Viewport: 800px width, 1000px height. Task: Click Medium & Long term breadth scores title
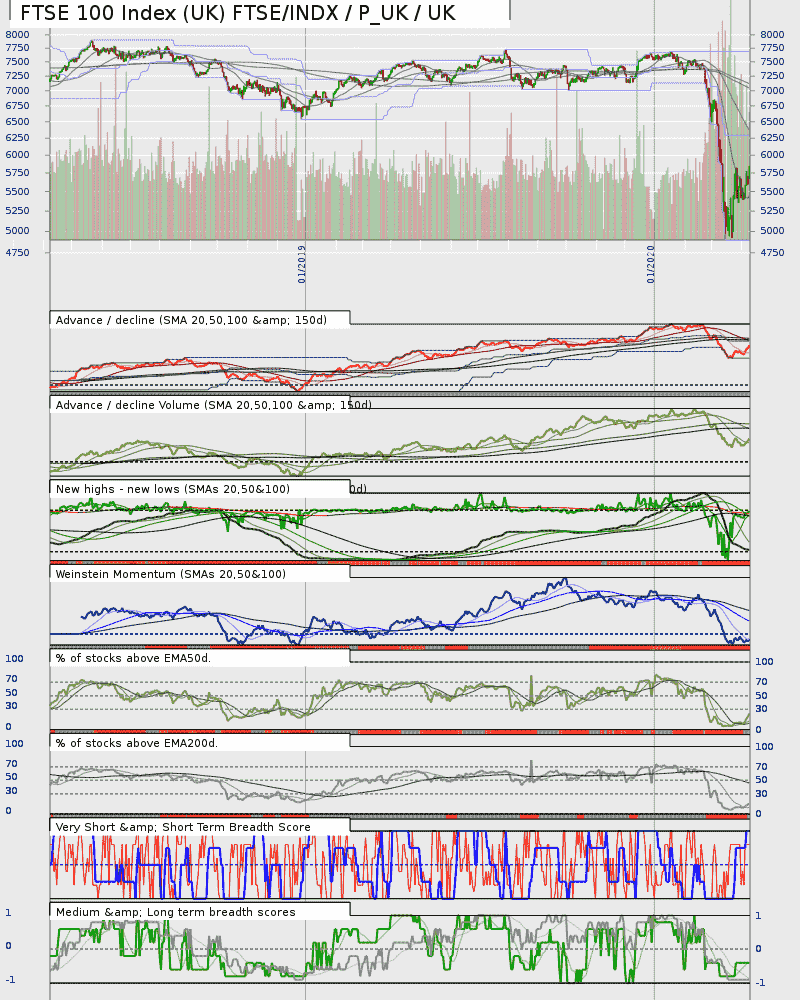coord(175,912)
